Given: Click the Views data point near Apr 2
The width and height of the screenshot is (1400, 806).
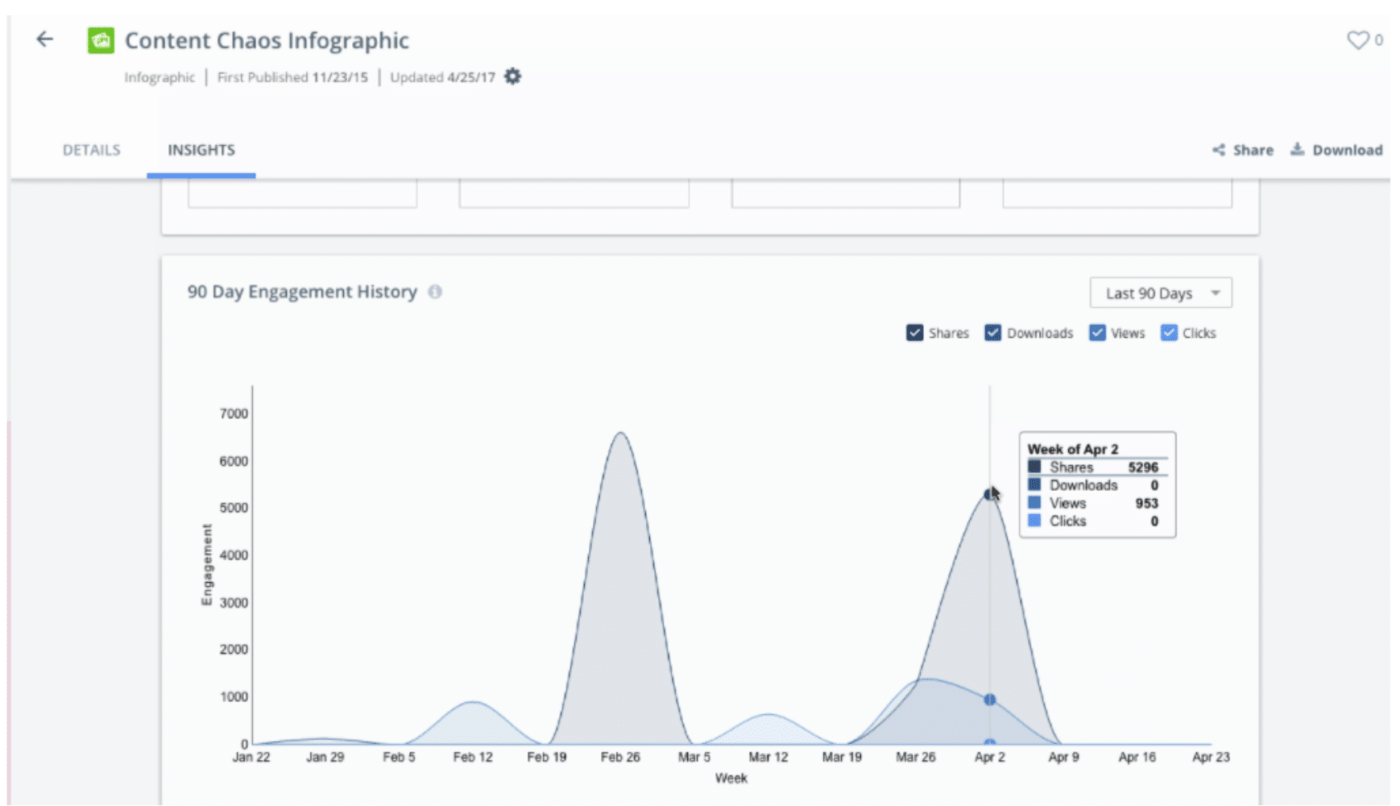Looking at the screenshot, I should (x=988, y=698).
